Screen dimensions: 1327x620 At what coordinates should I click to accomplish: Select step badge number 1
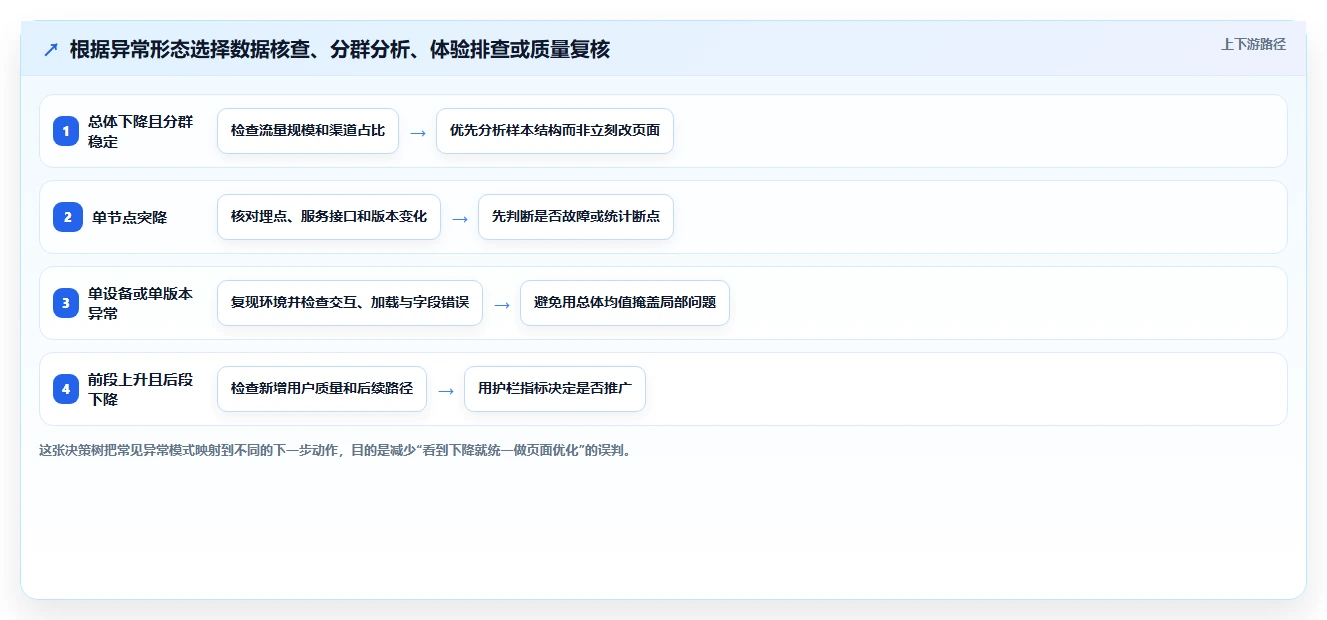pos(66,131)
